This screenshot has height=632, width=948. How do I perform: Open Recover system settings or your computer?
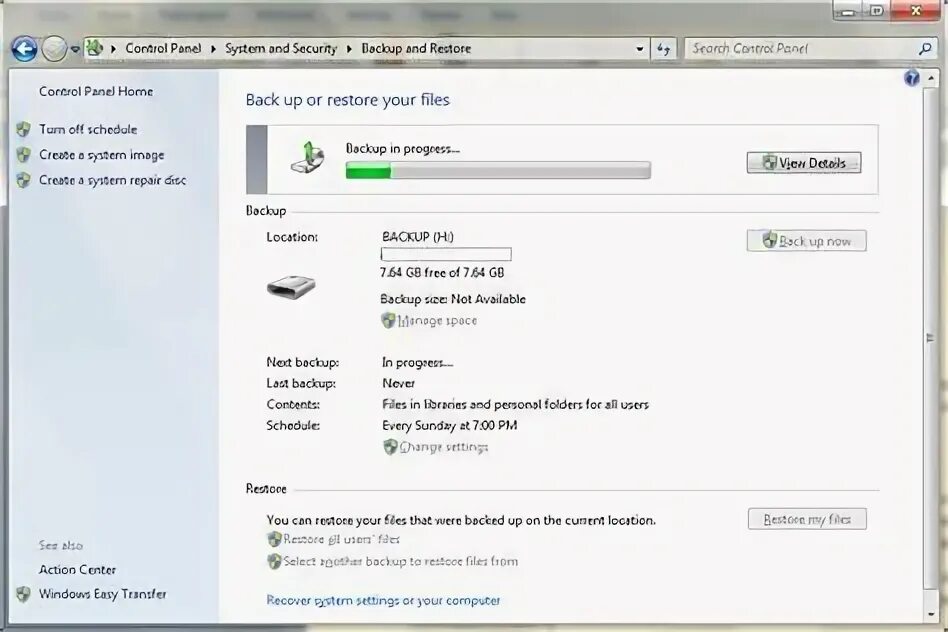[x=383, y=601]
